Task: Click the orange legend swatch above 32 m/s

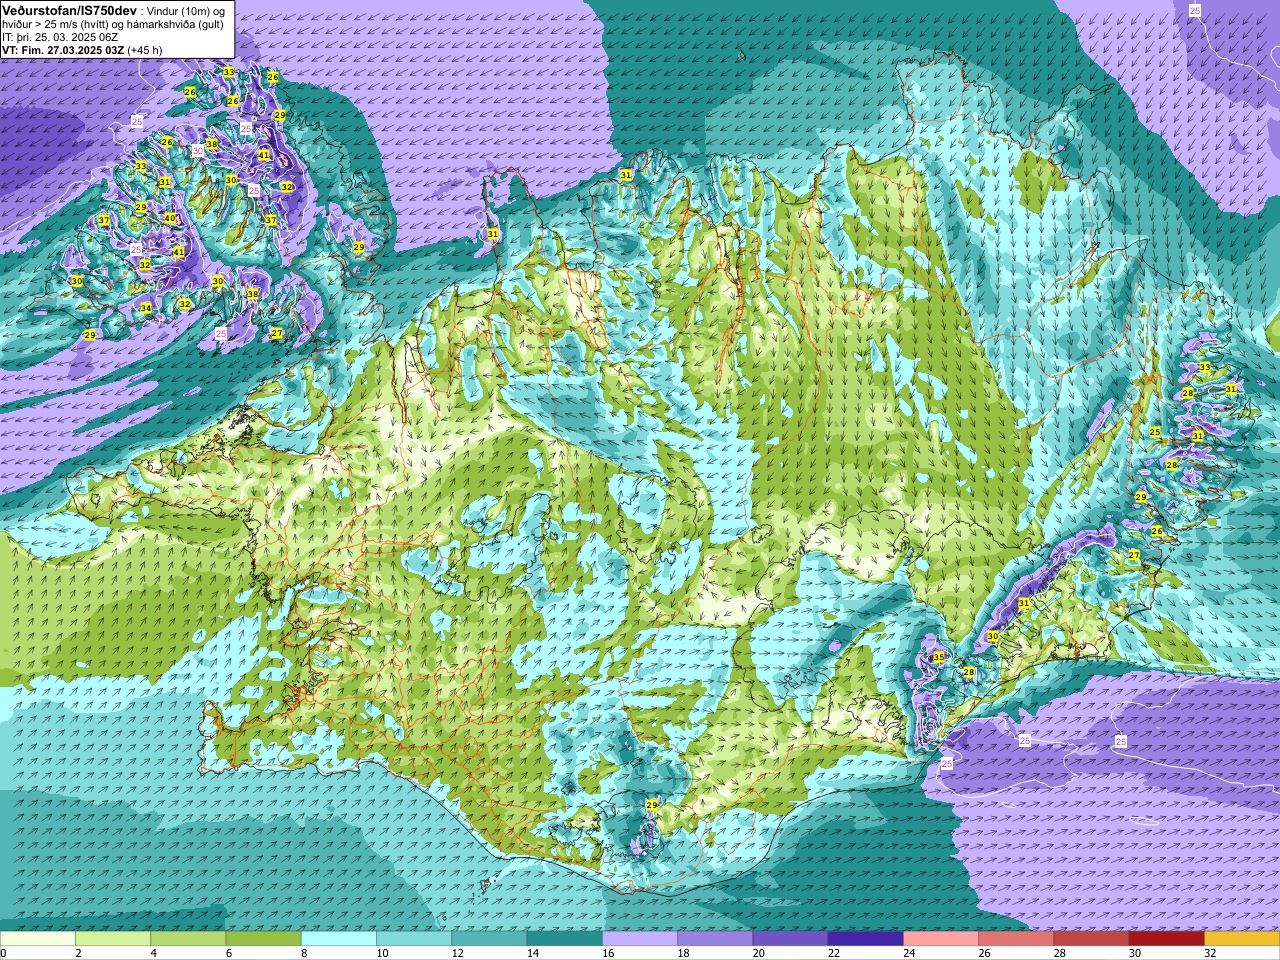Action: 1242,939
